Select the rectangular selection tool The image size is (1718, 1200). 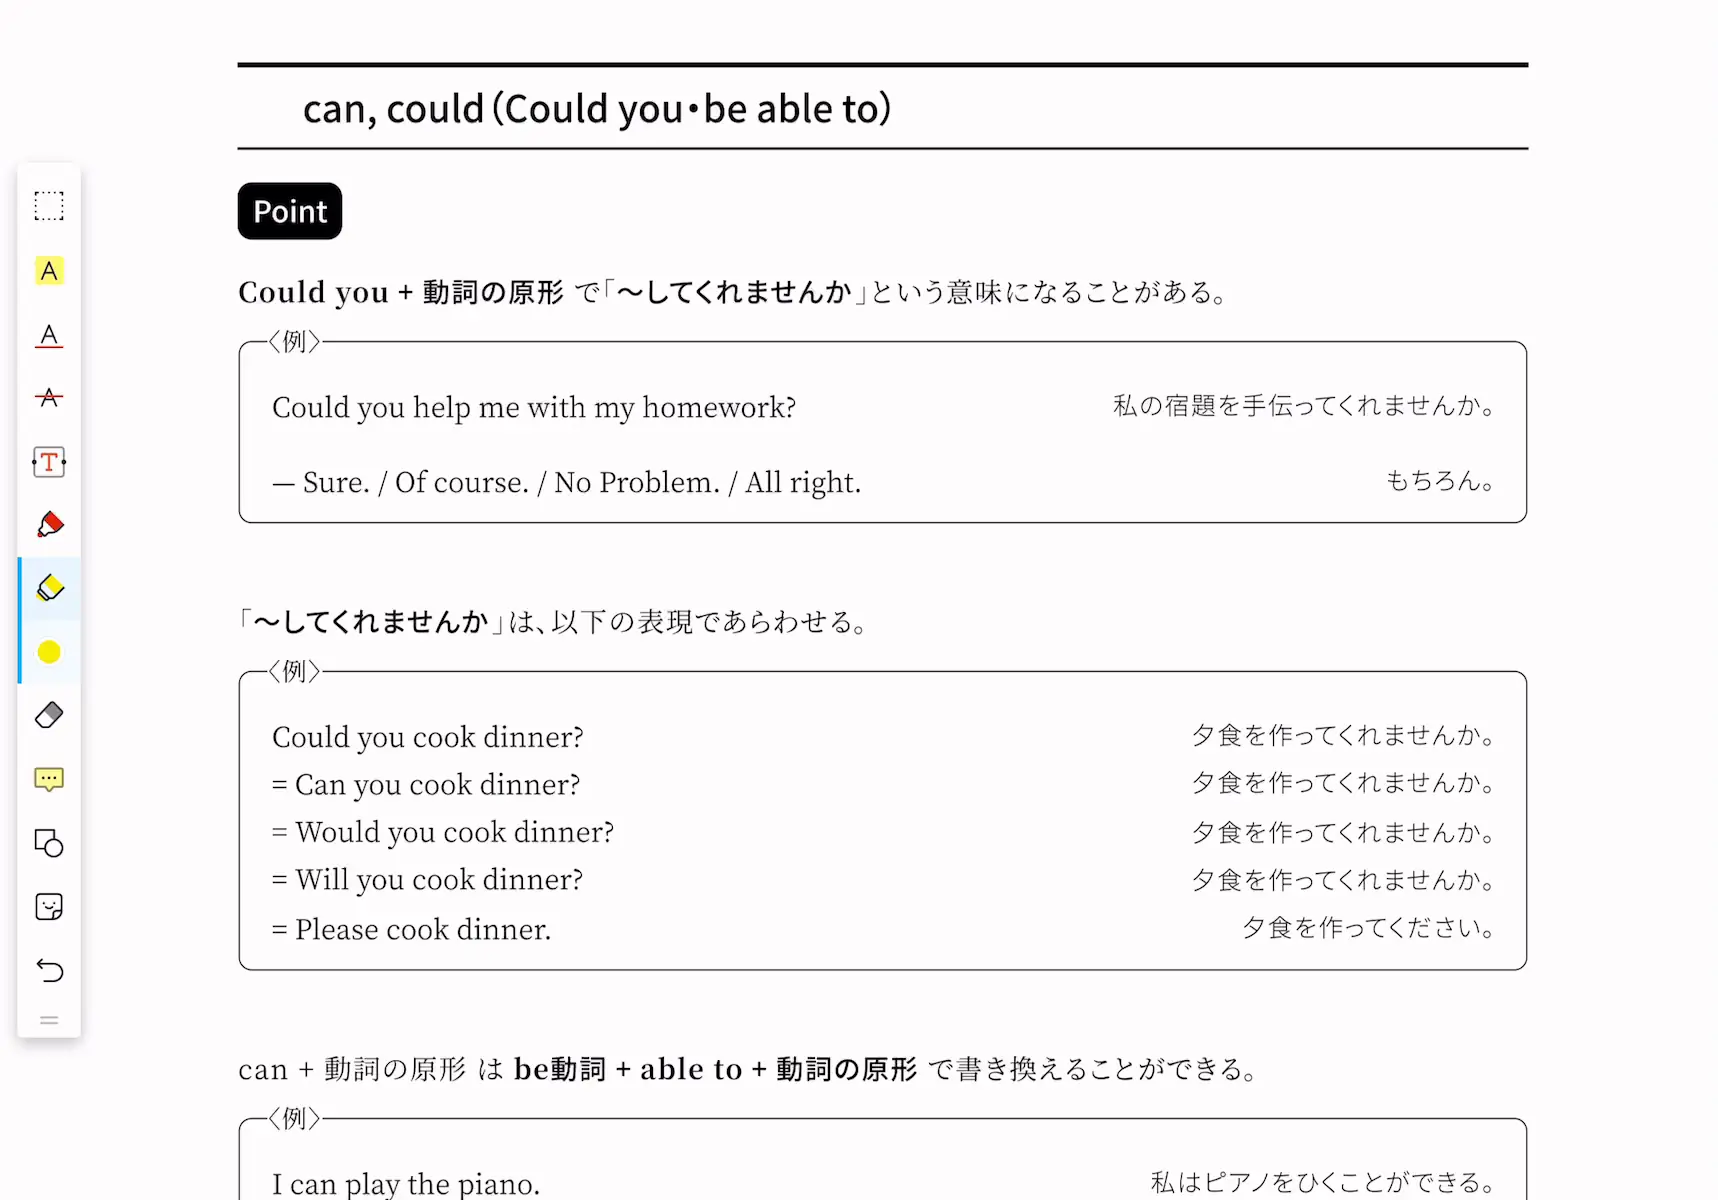click(49, 206)
